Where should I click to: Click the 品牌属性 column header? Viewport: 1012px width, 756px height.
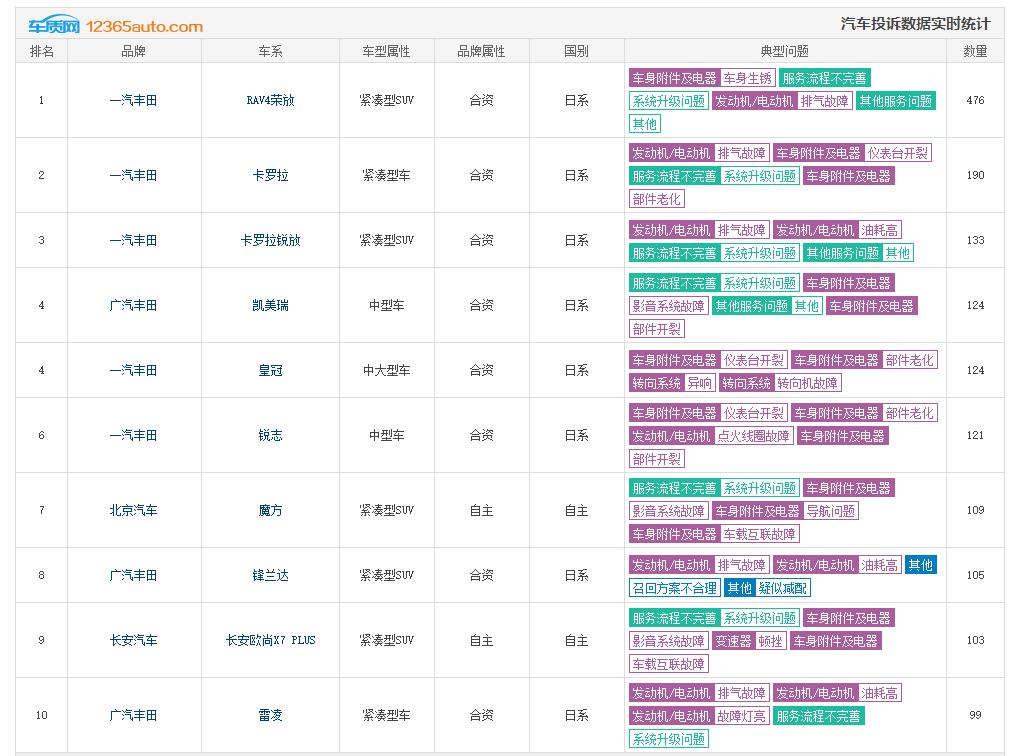481,51
